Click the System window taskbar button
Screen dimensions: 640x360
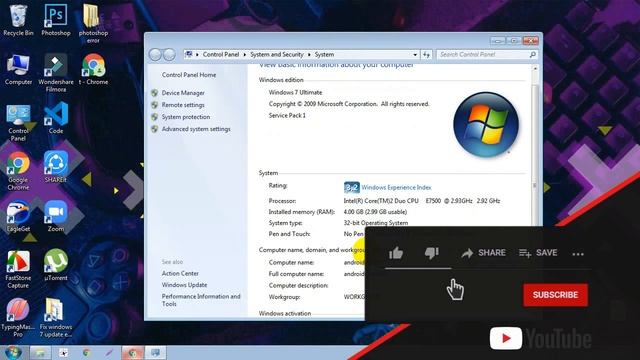click(x=156, y=353)
